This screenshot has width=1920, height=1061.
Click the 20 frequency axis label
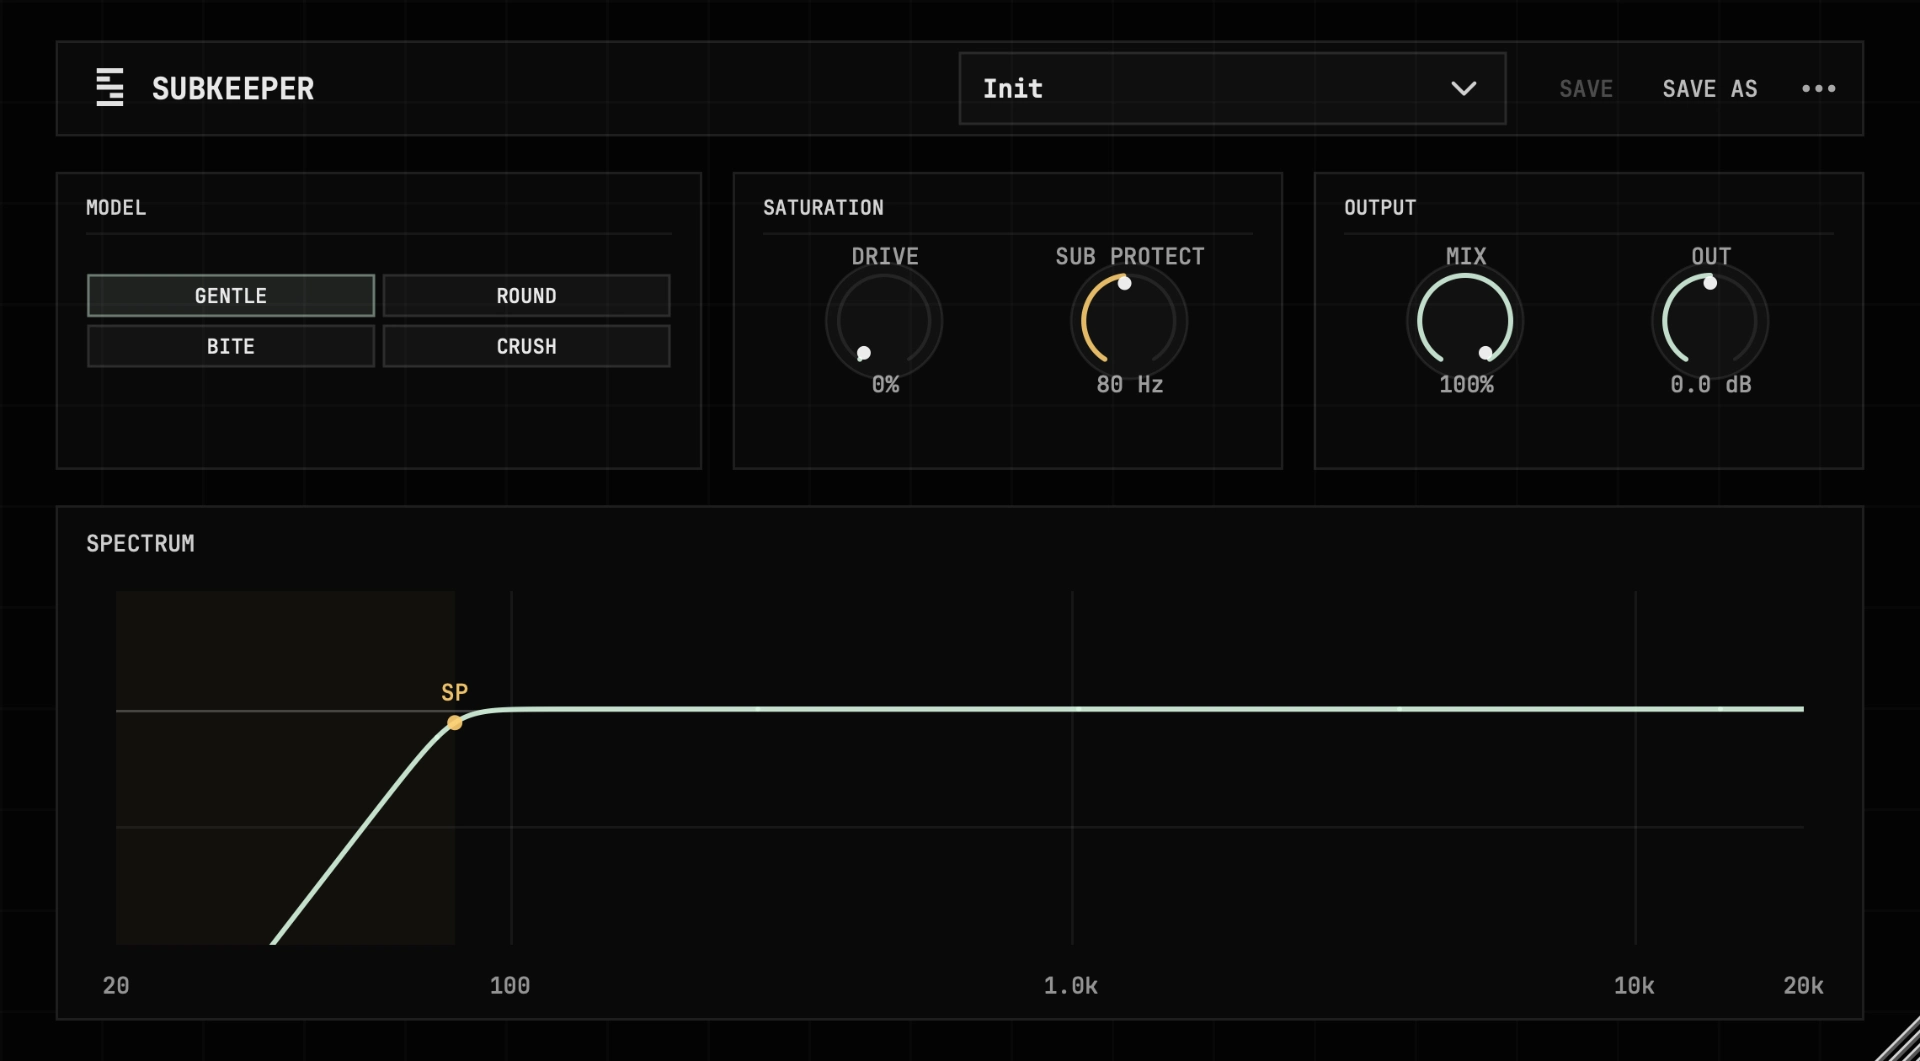tap(116, 986)
